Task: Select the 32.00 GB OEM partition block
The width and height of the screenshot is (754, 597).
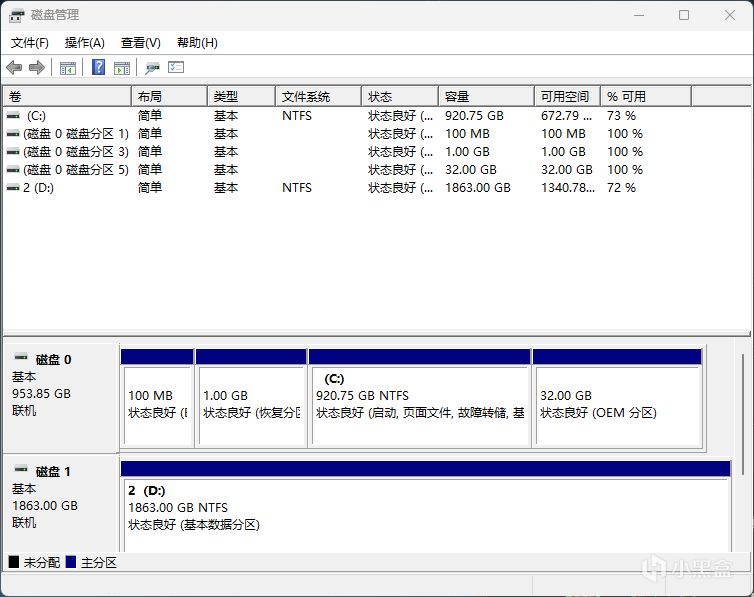Action: [x=617, y=404]
